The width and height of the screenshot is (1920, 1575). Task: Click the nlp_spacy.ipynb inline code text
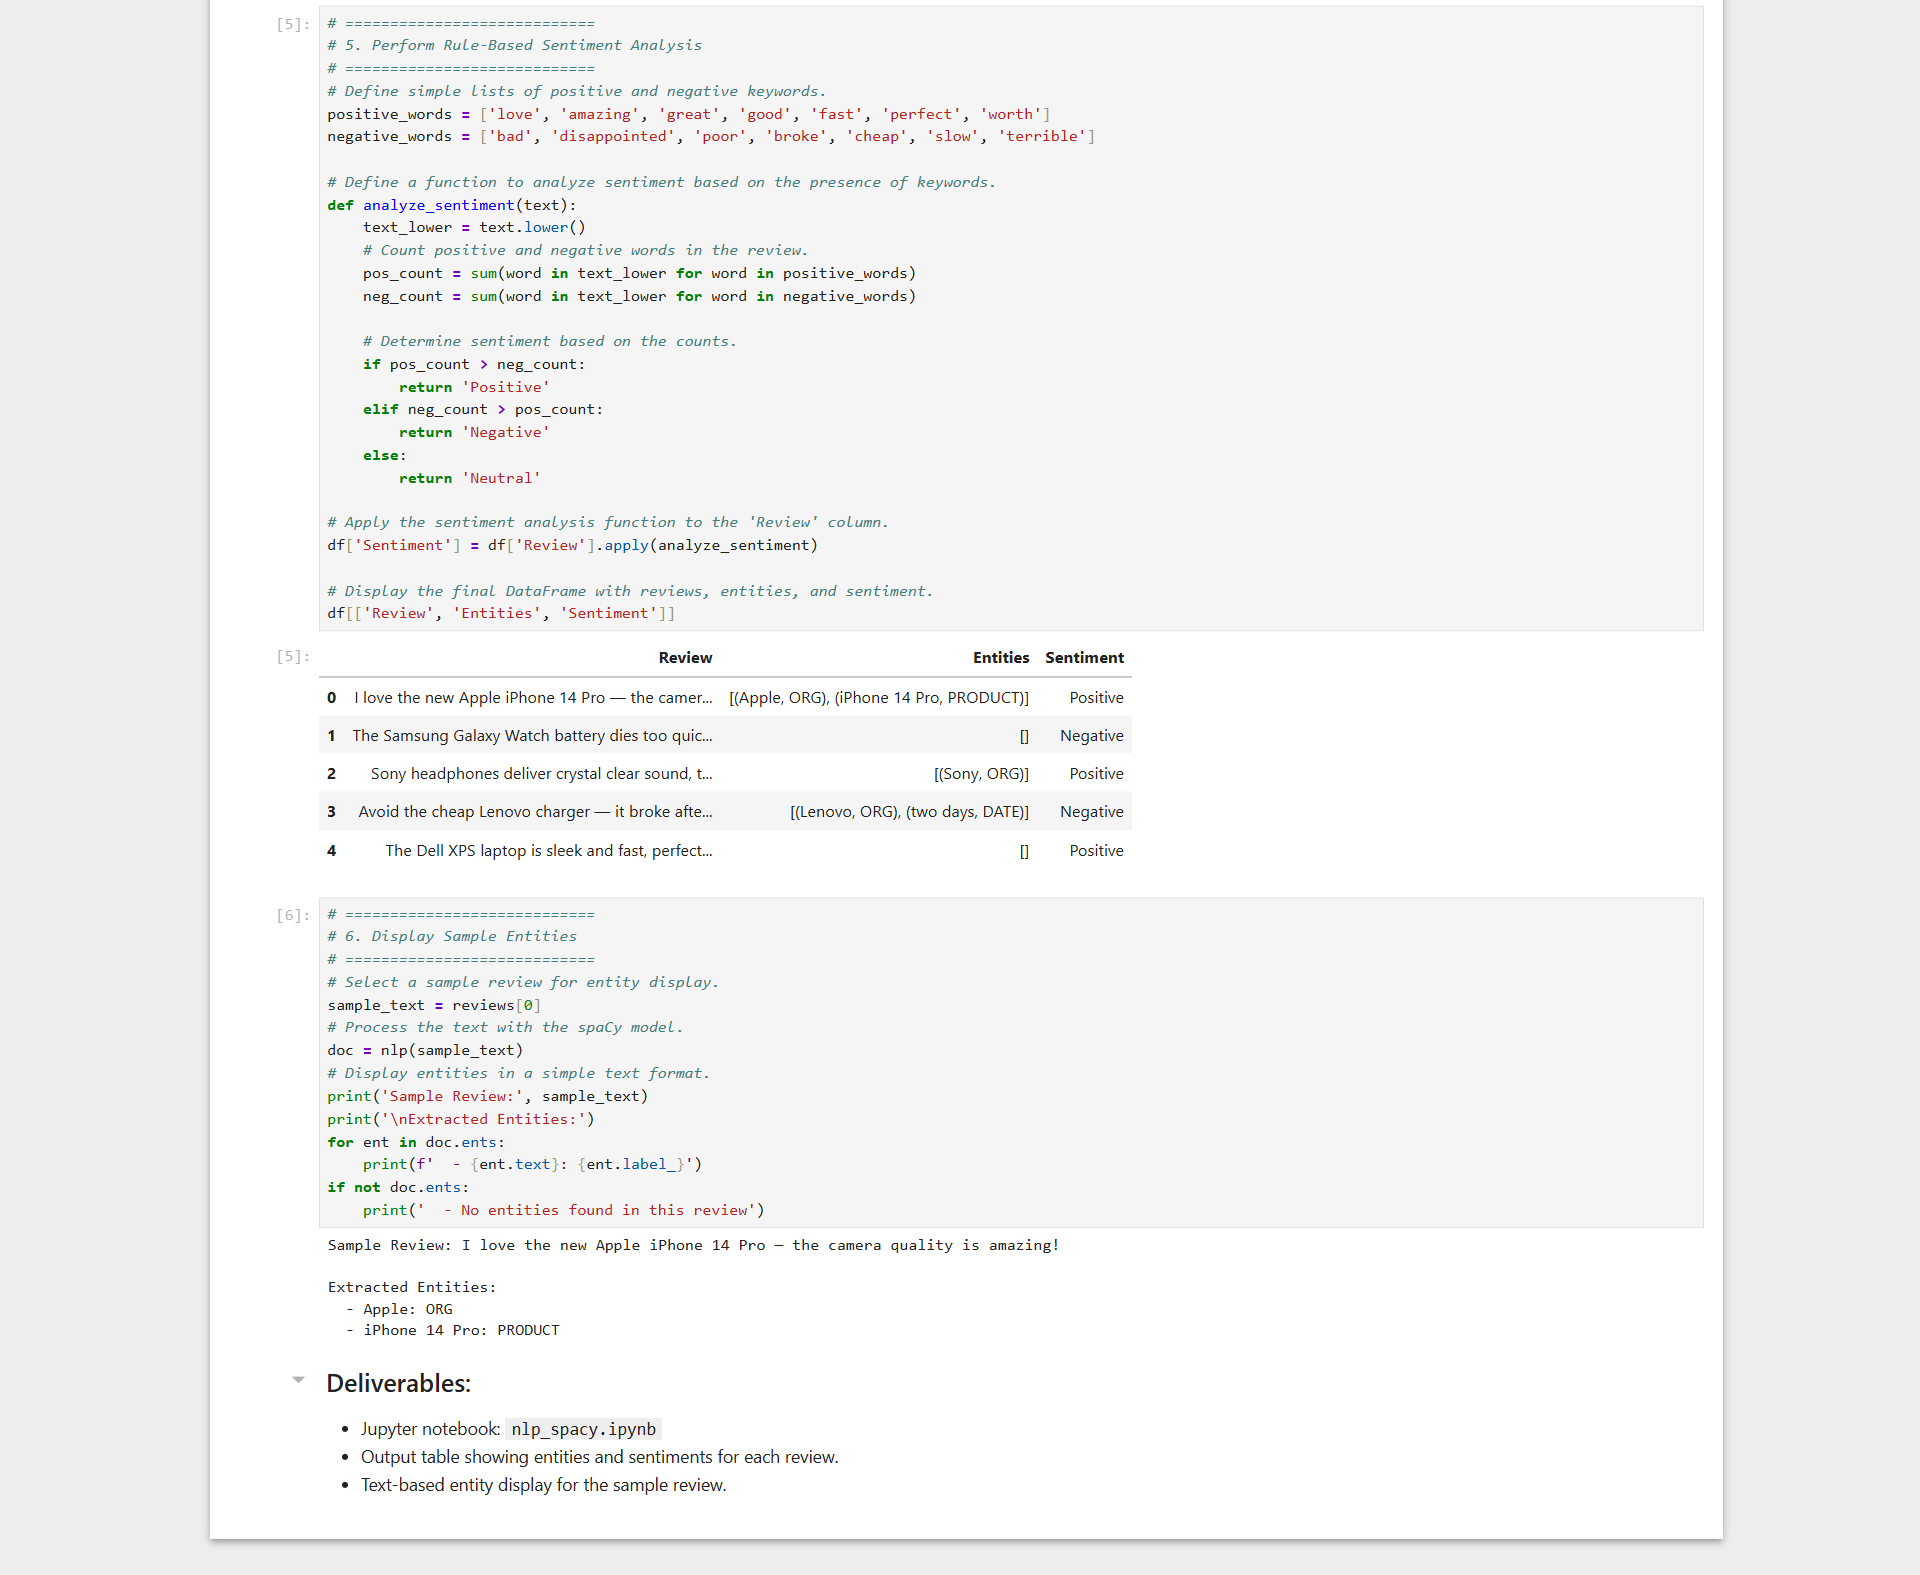583,1429
